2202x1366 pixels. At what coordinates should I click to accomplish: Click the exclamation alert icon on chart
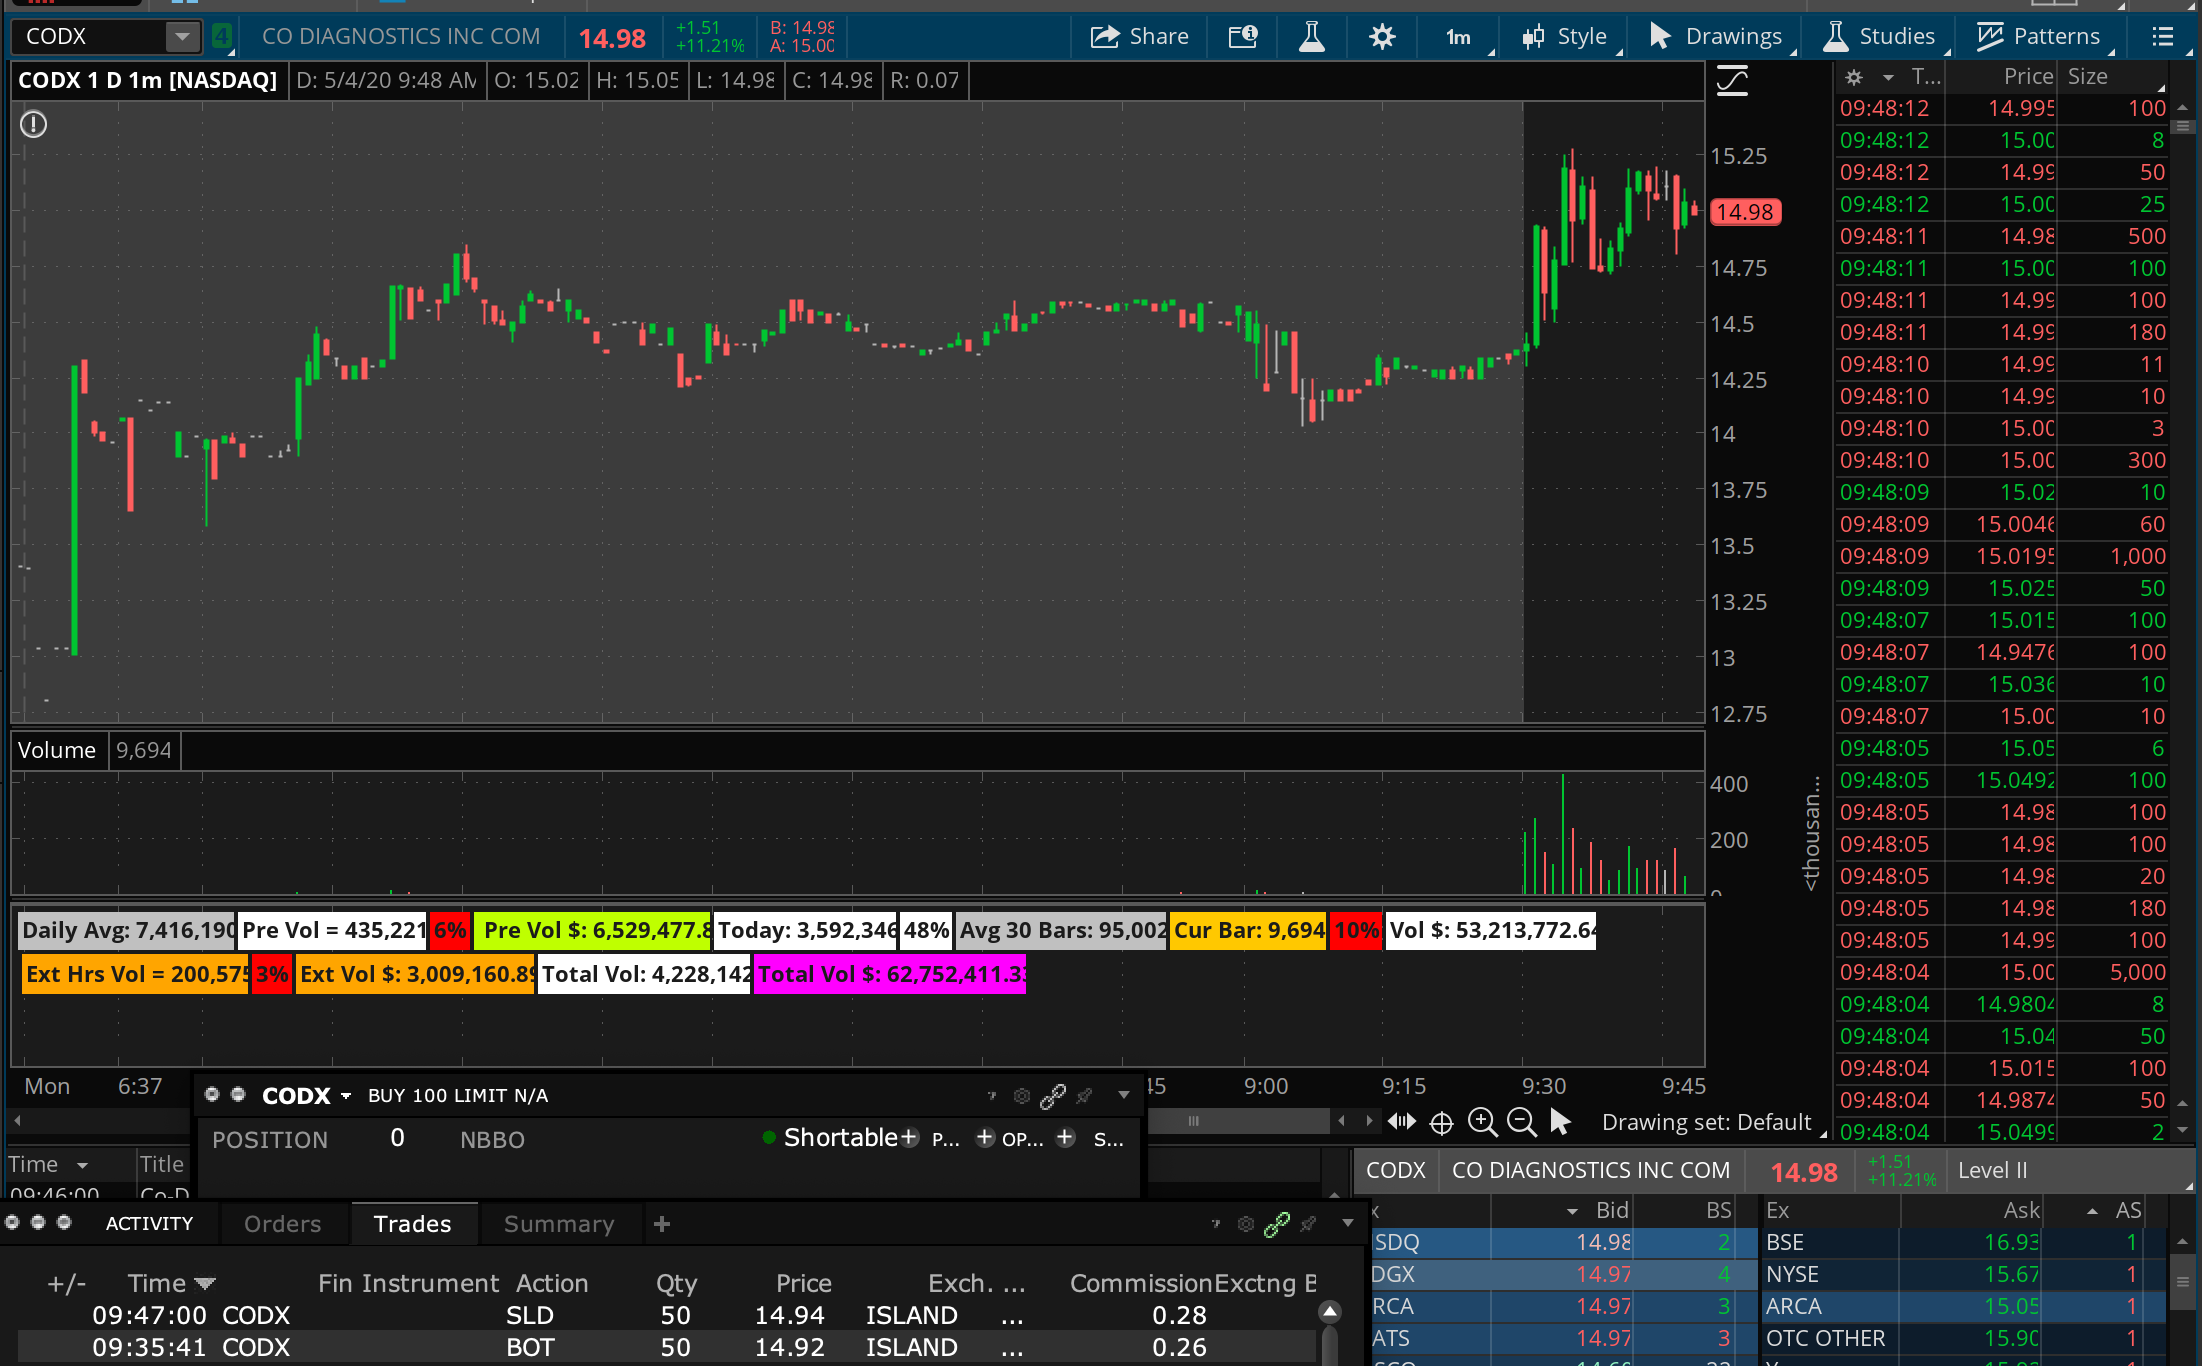(34, 124)
